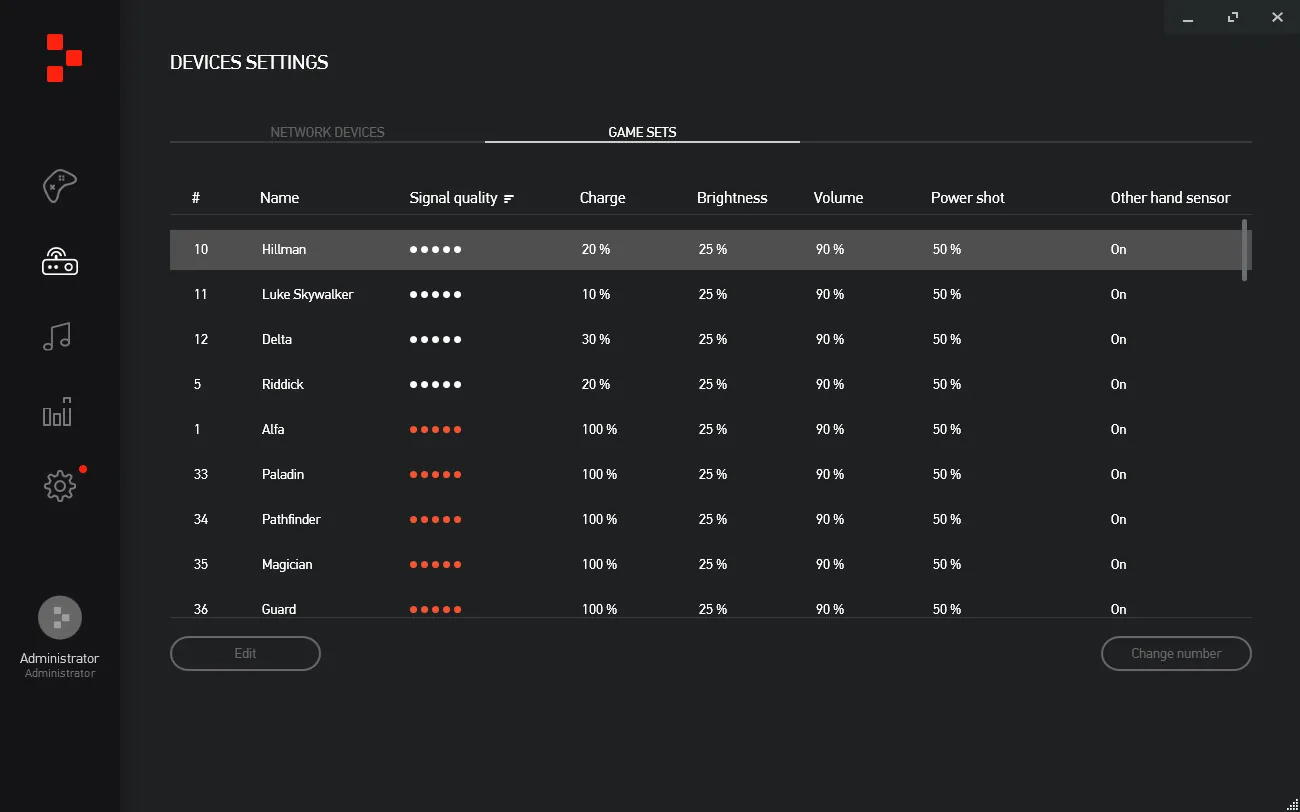The width and height of the screenshot is (1300, 812).
Task: Click the red squares app logo
Action: coord(64,58)
